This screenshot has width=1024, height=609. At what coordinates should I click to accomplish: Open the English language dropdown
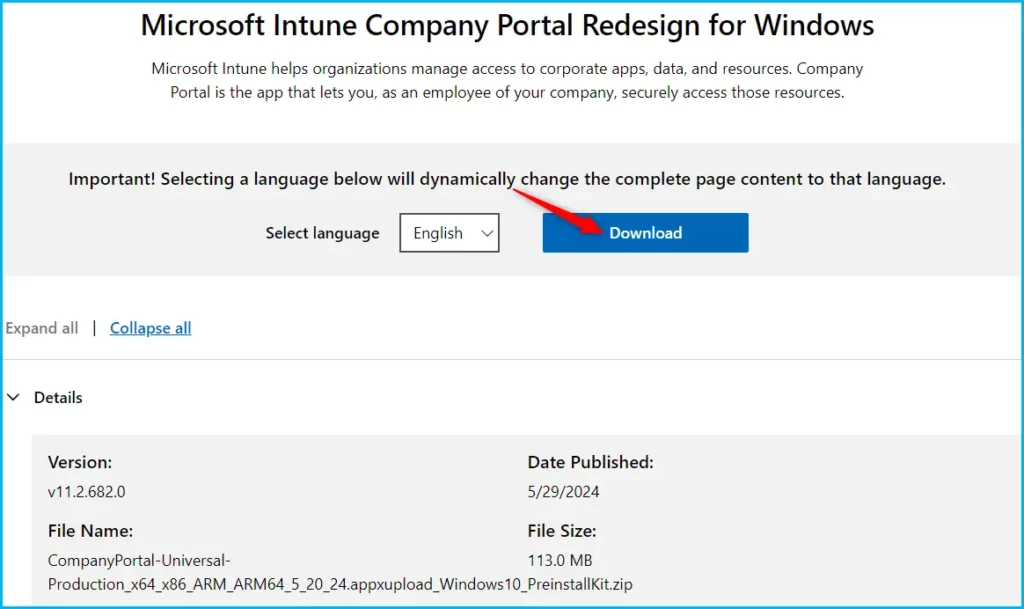click(449, 232)
